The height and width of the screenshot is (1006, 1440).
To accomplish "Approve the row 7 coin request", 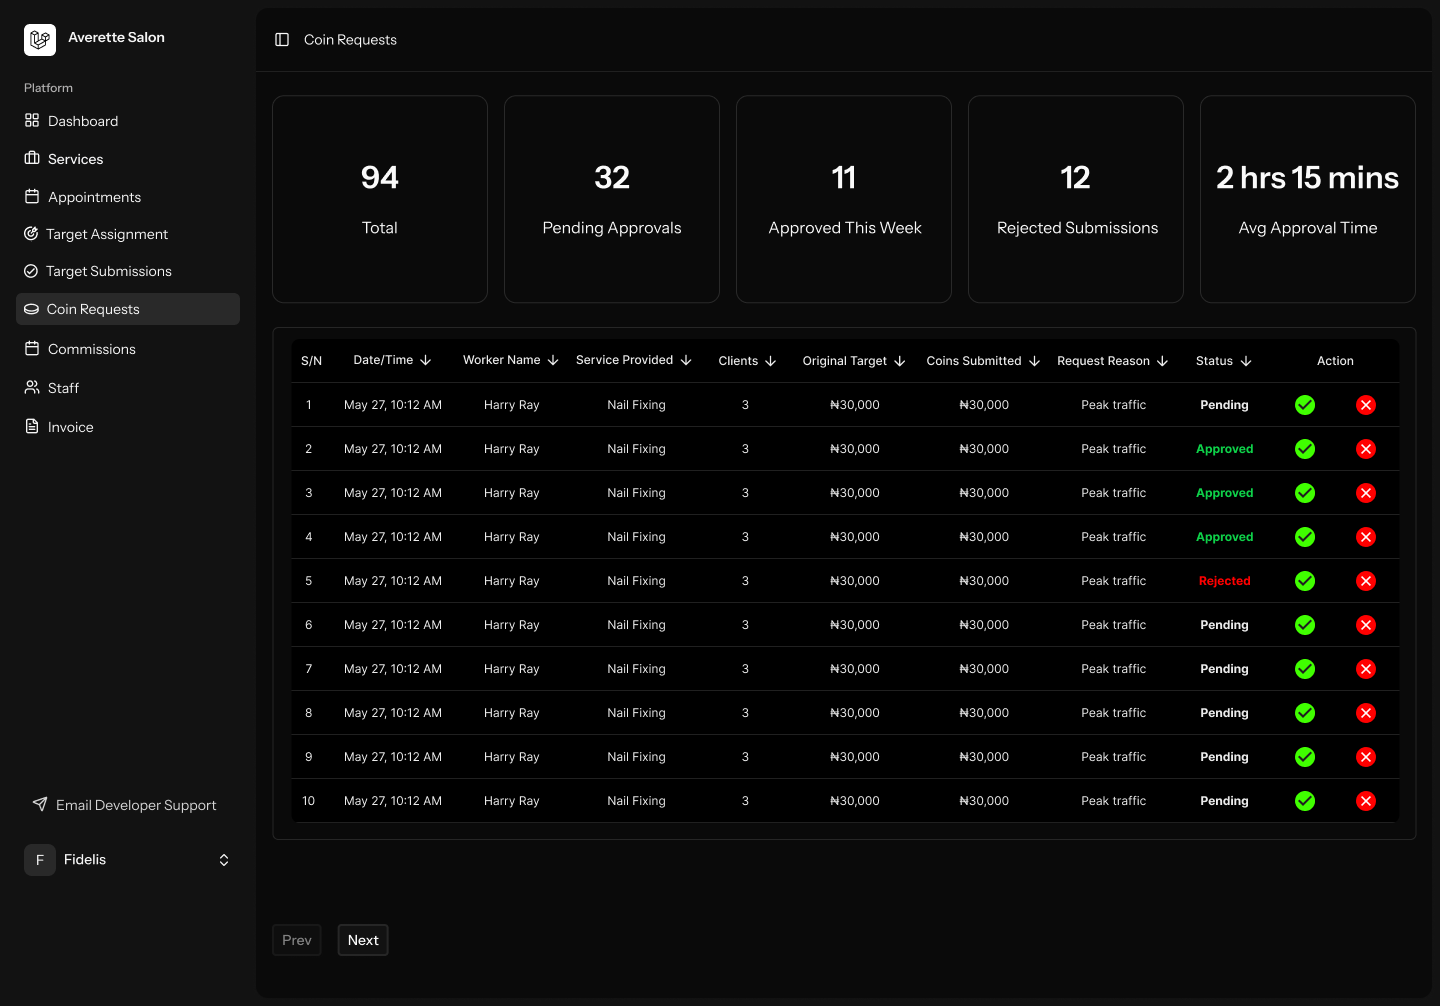I will coord(1305,669).
